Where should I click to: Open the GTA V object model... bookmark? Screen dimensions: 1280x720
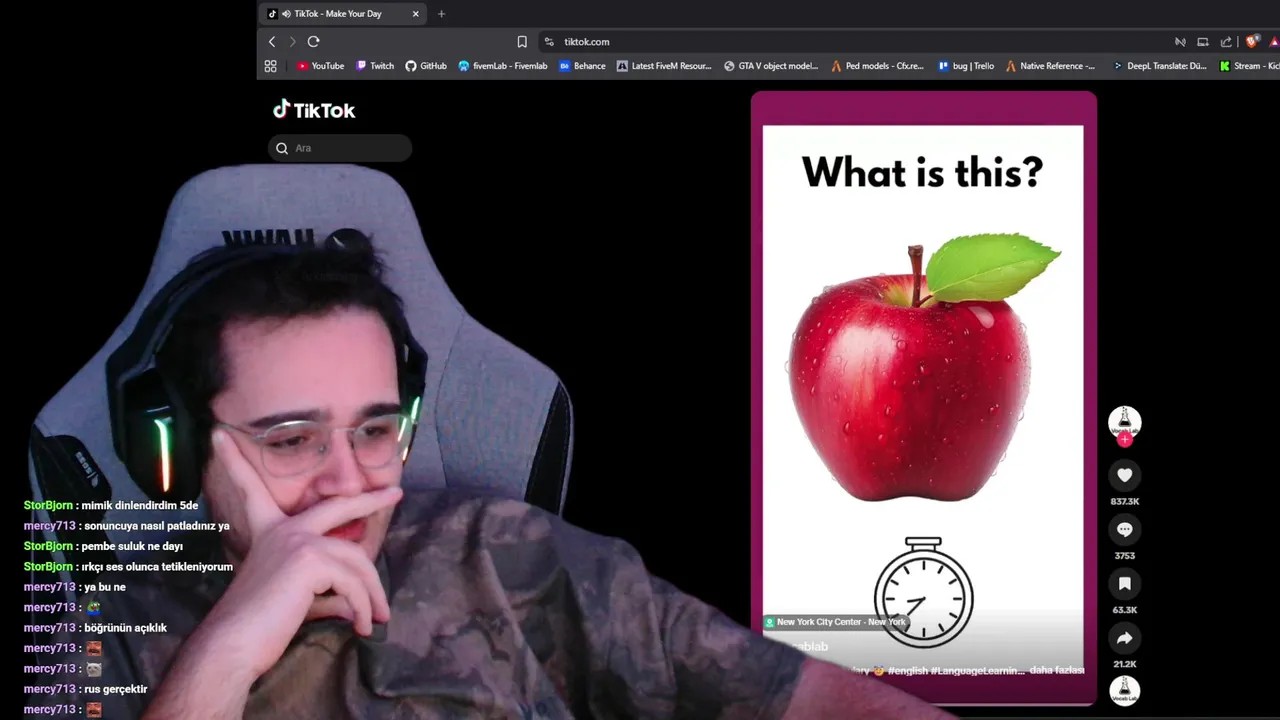point(770,66)
